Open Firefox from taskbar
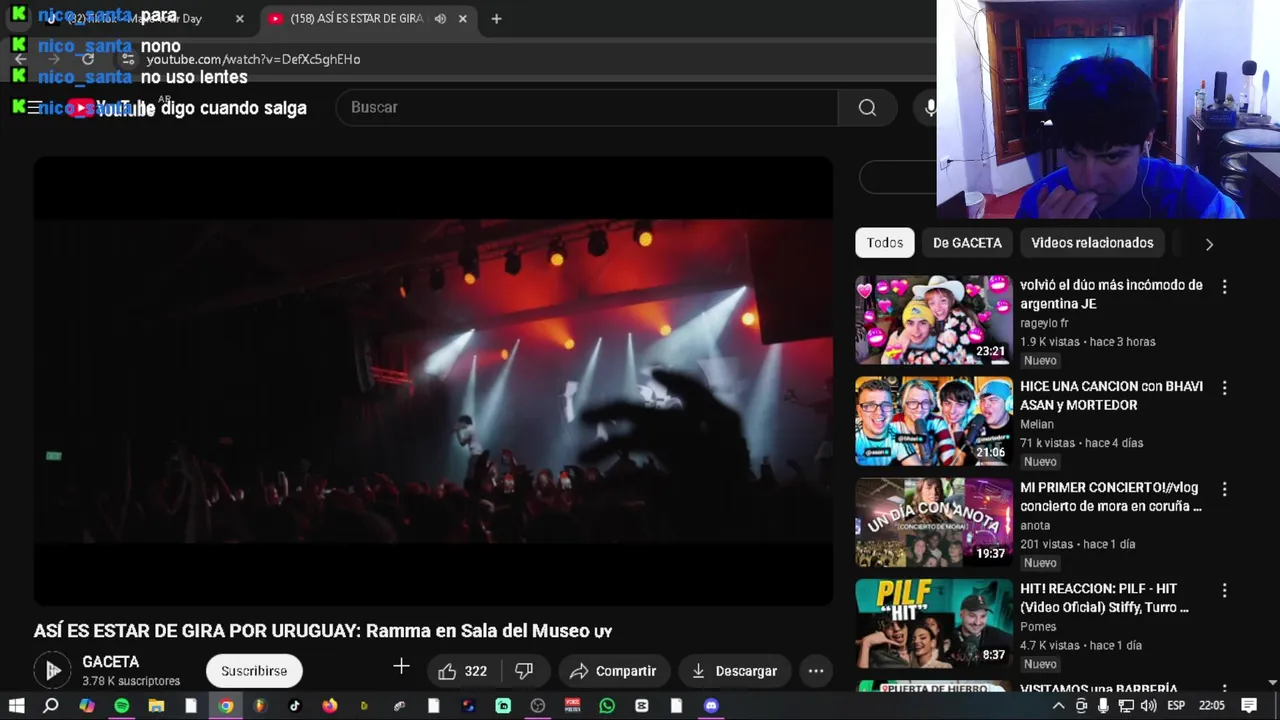The width and height of the screenshot is (1280, 720). pos(329,706)
